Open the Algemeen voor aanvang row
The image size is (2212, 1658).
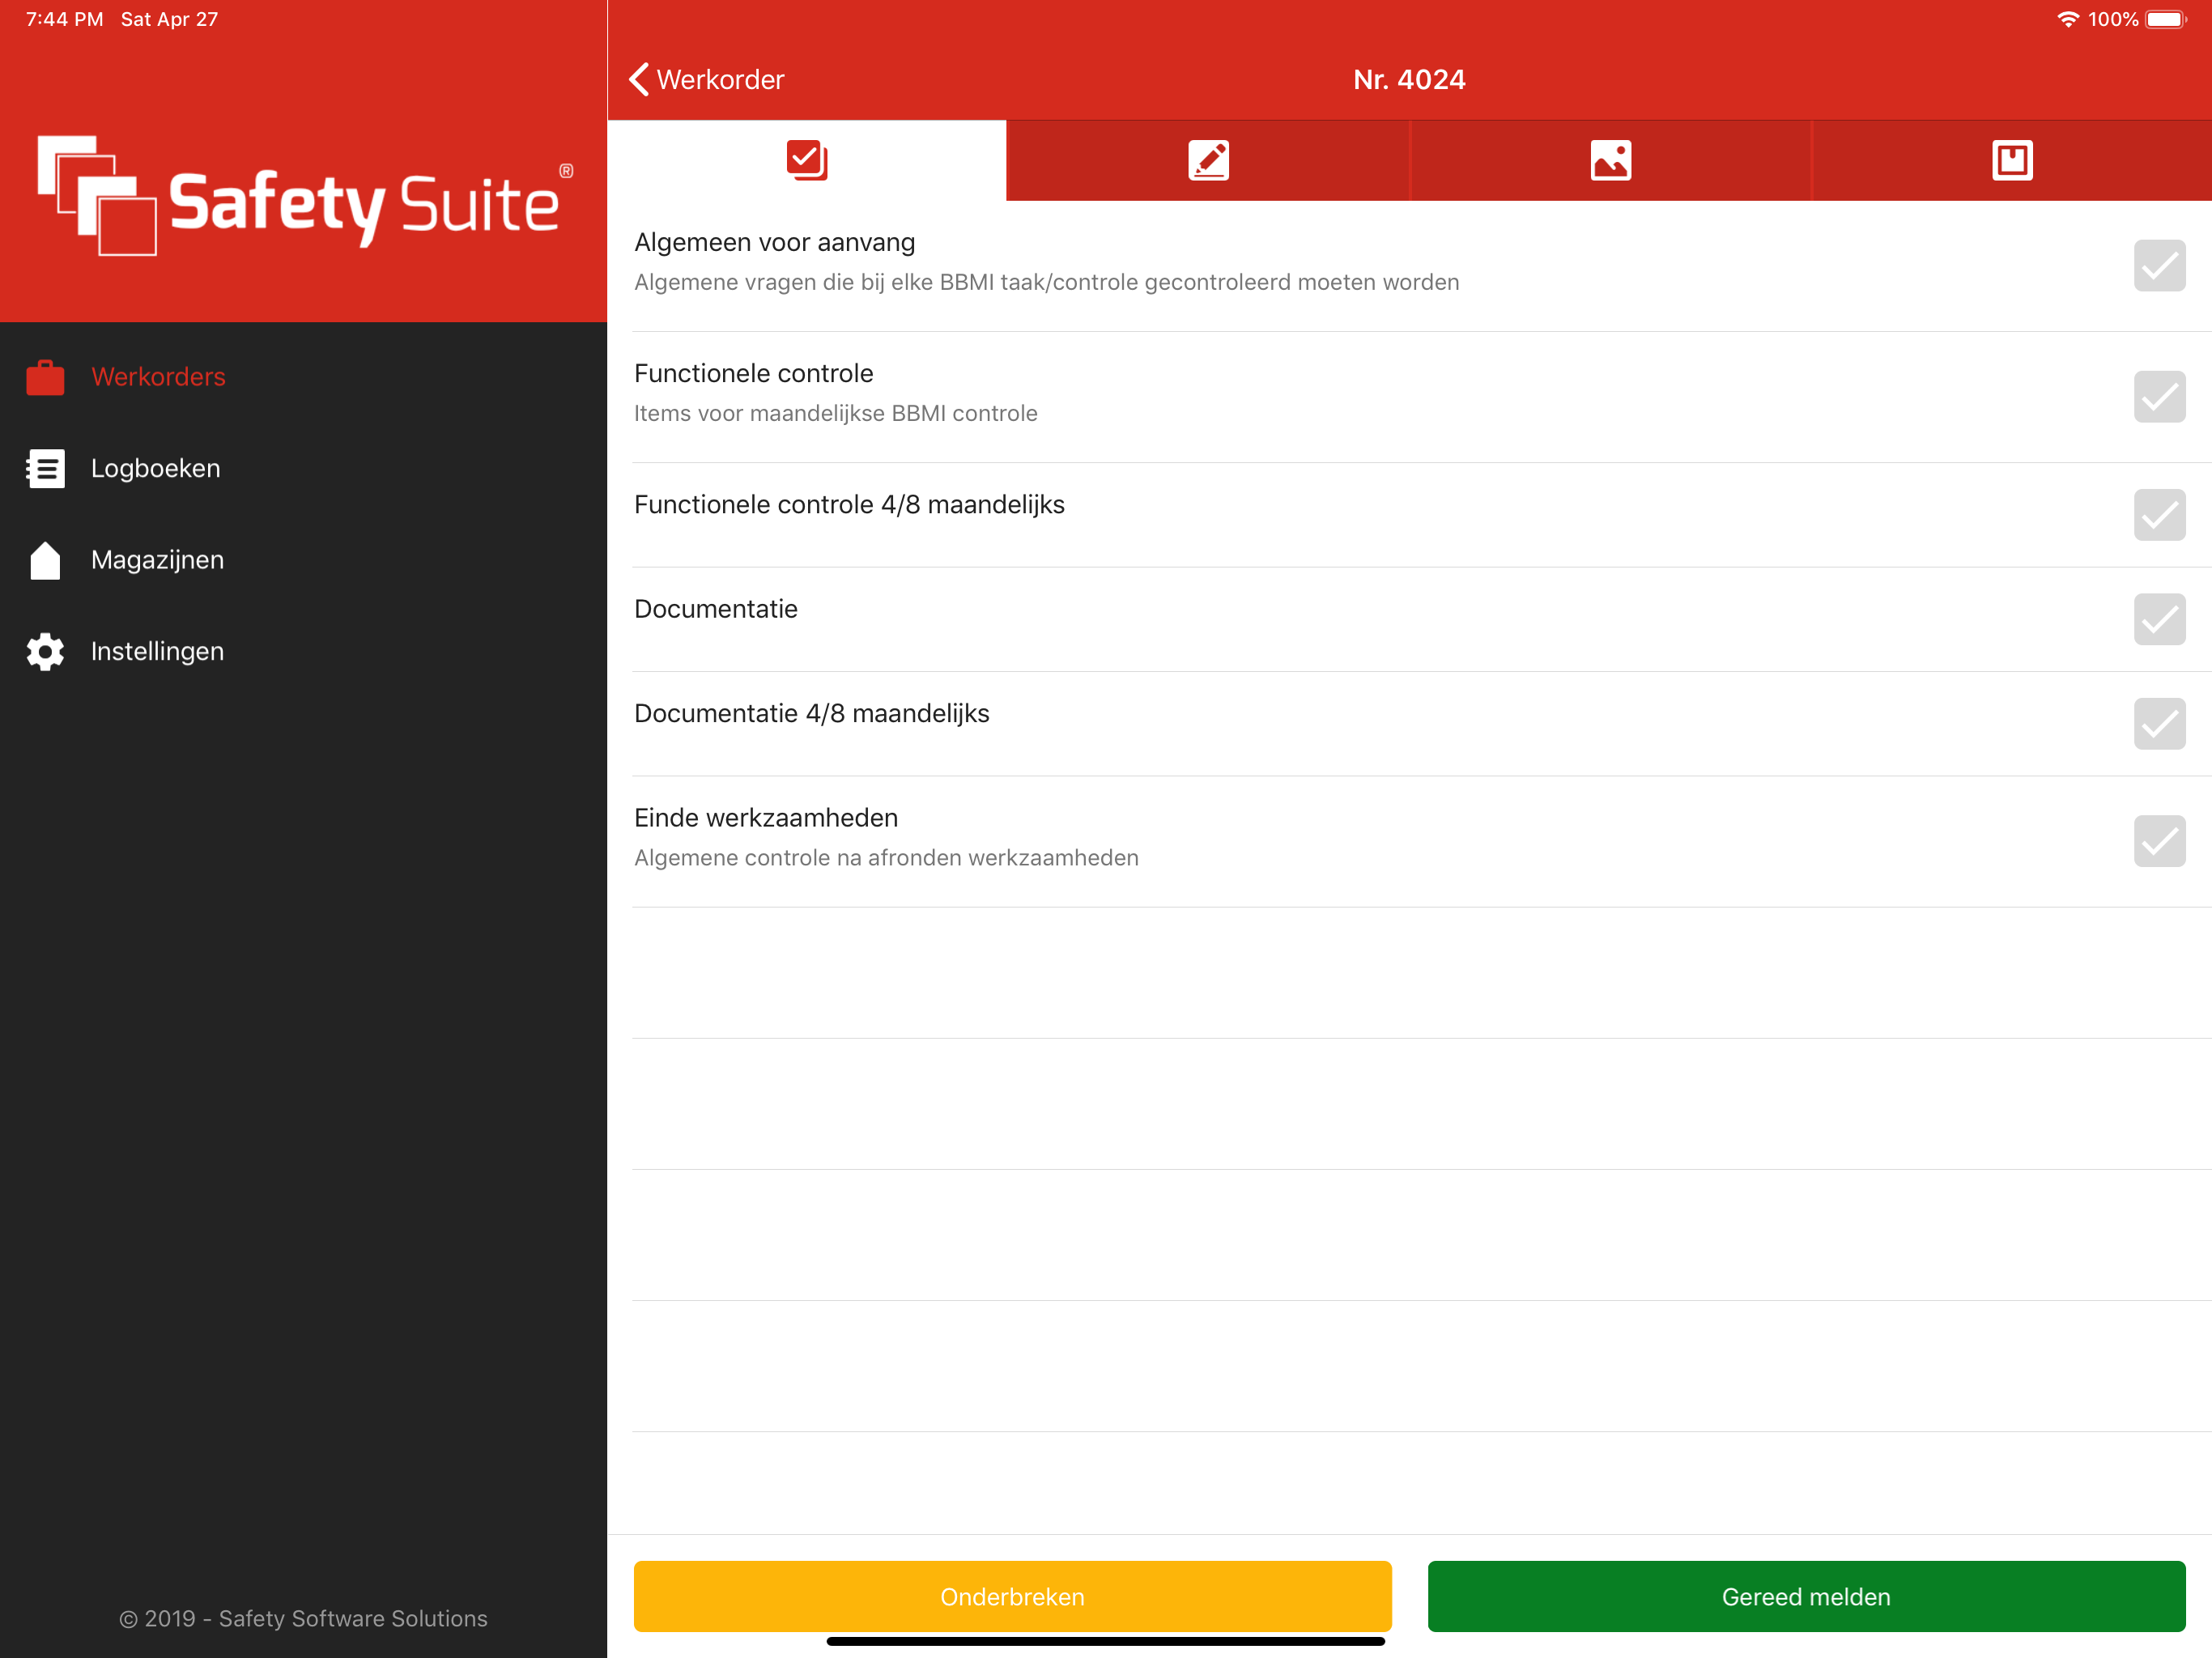[1409, 265]
